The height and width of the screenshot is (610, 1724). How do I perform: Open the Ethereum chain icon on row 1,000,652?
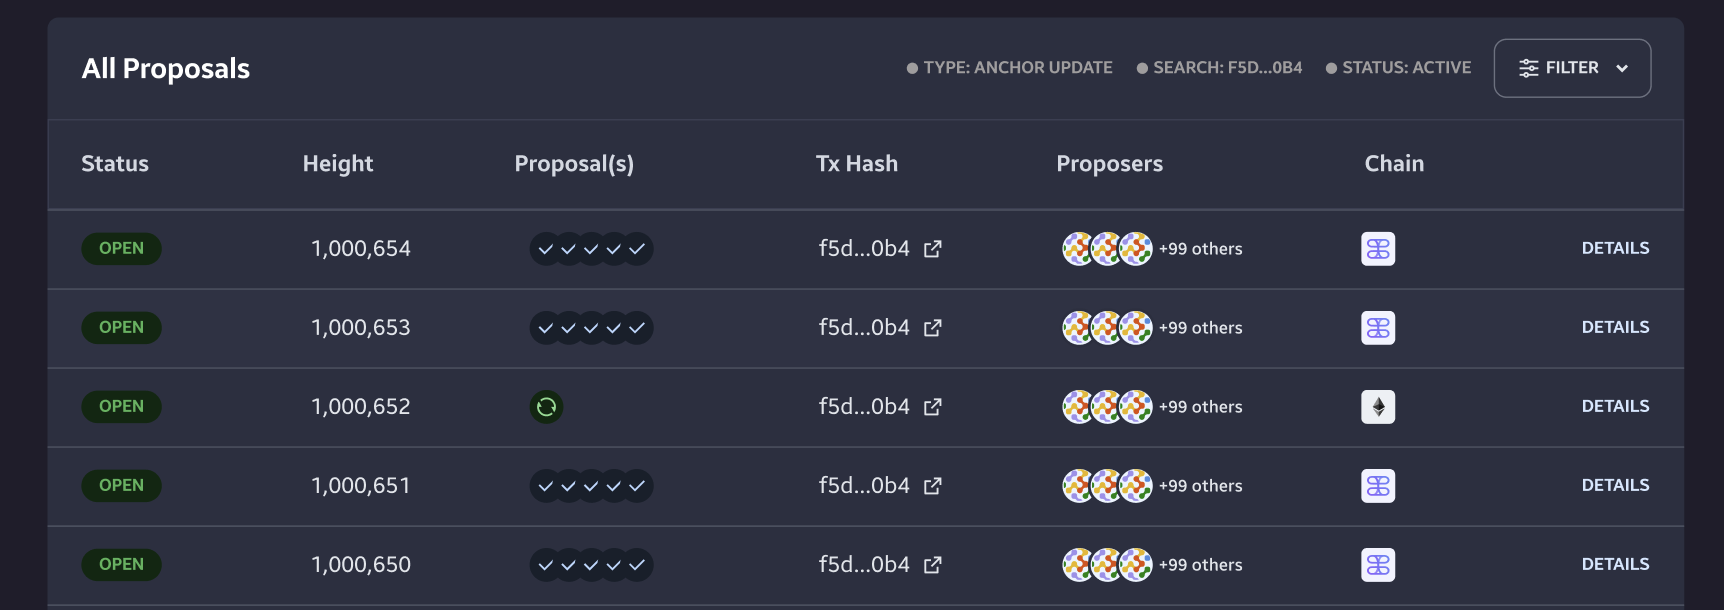pos(1378,406)
